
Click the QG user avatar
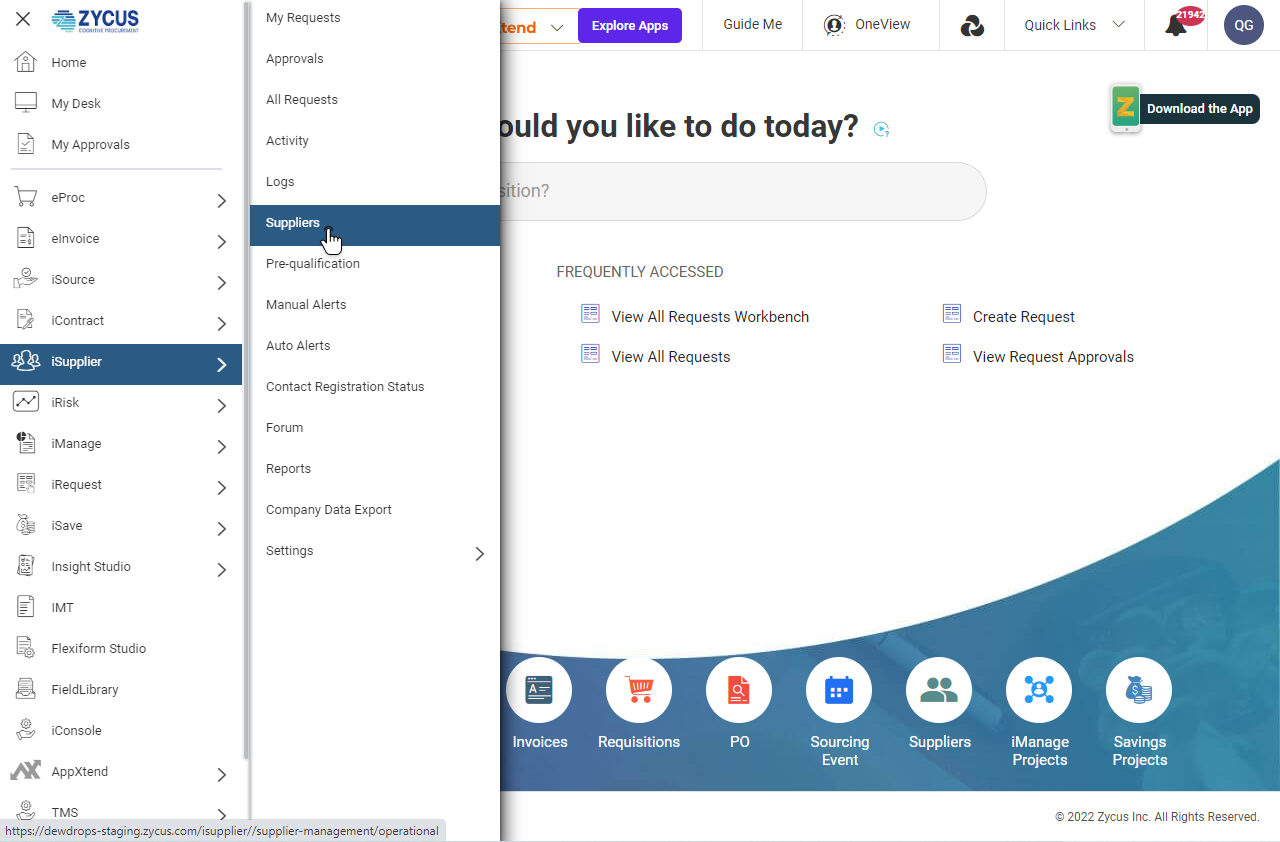1244,26
